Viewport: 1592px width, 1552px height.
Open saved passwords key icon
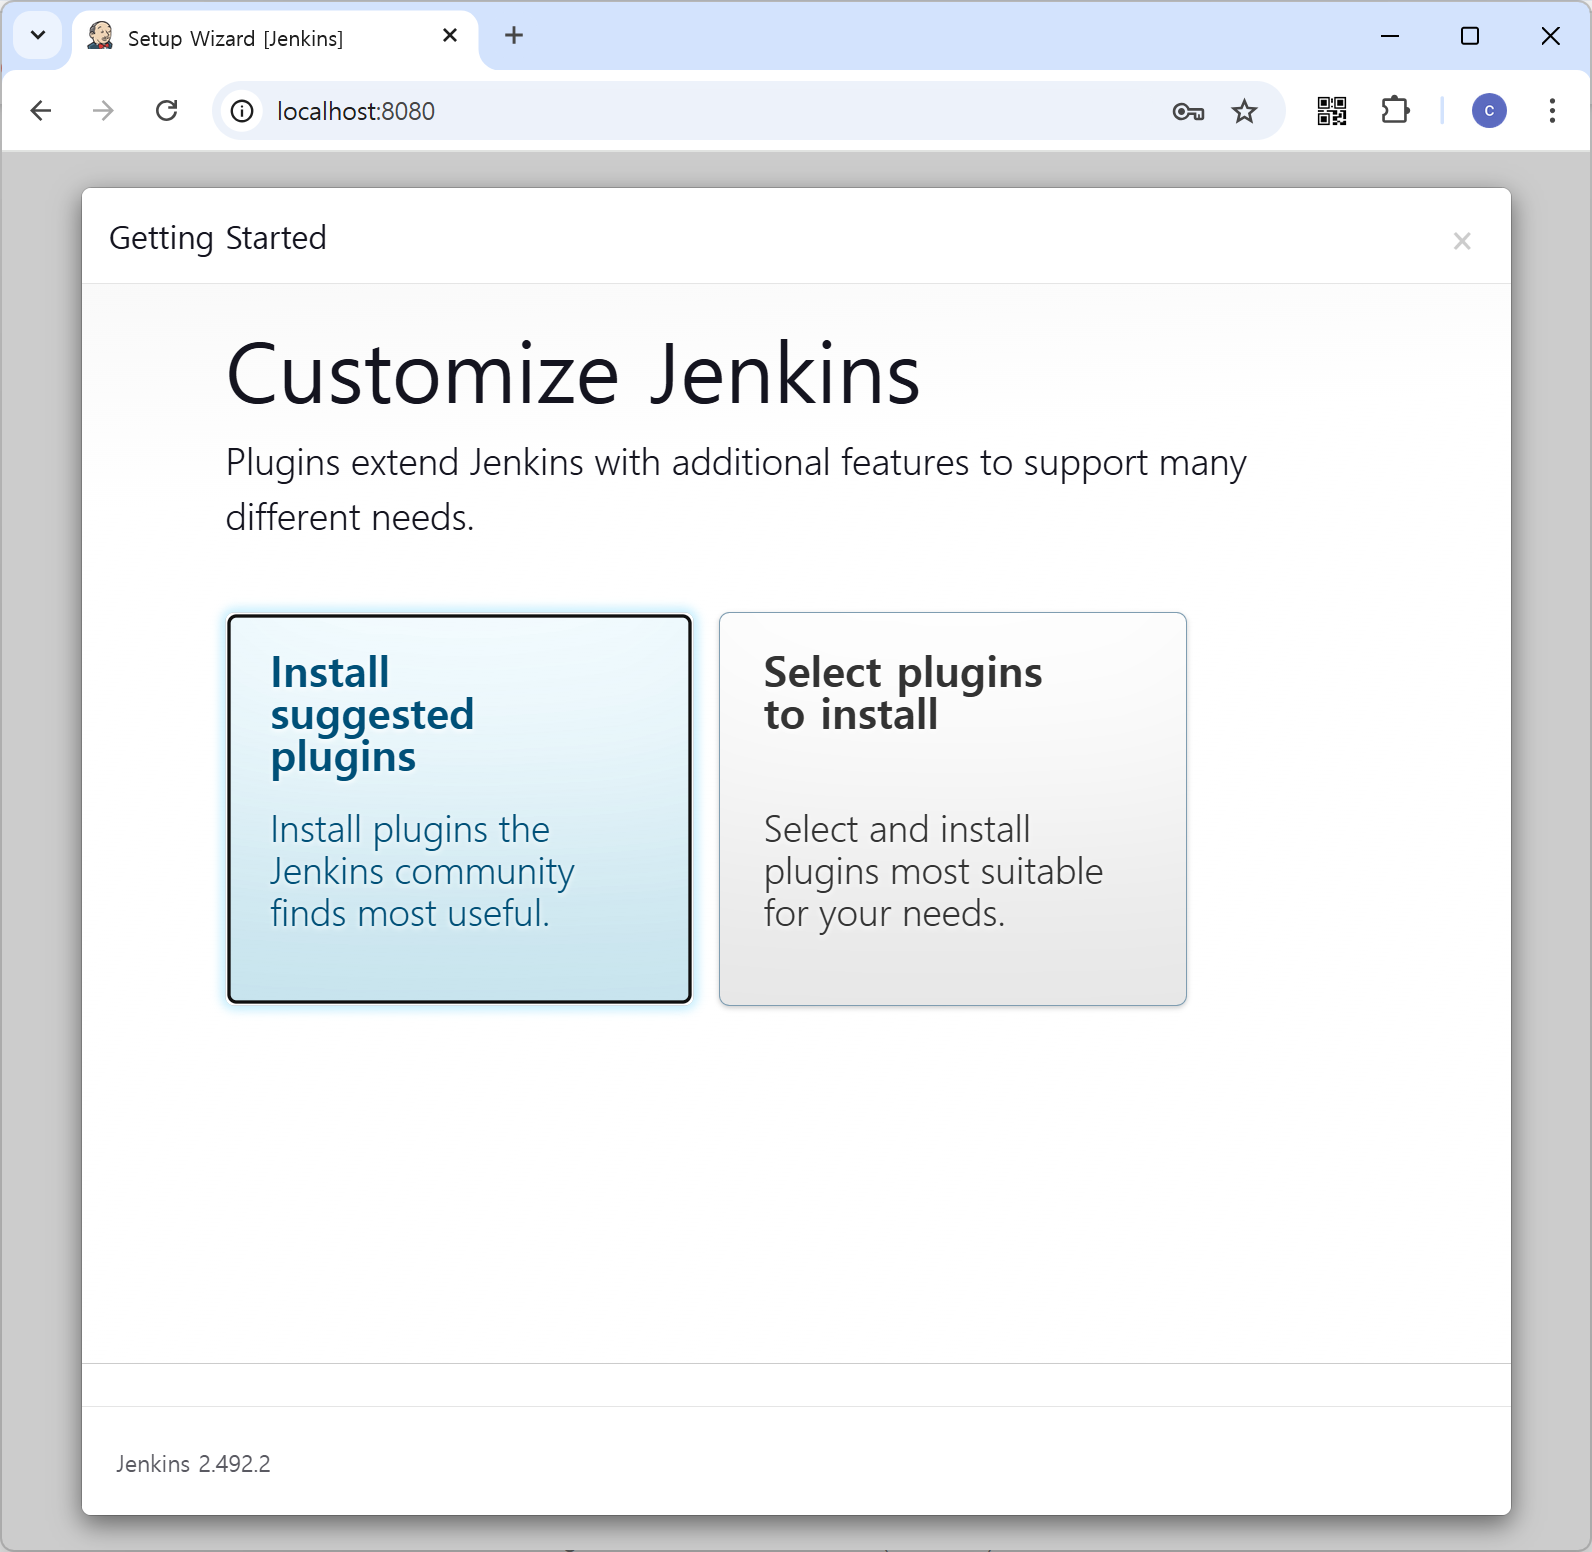[1188, 111]
